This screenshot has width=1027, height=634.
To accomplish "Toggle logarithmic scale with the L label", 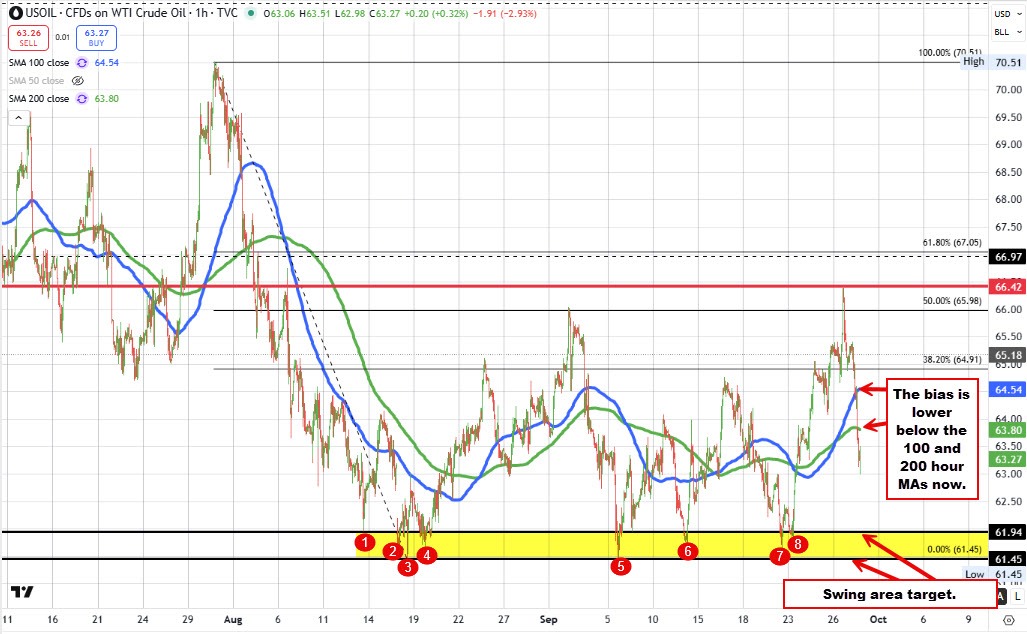I will tap(1017, 595).
